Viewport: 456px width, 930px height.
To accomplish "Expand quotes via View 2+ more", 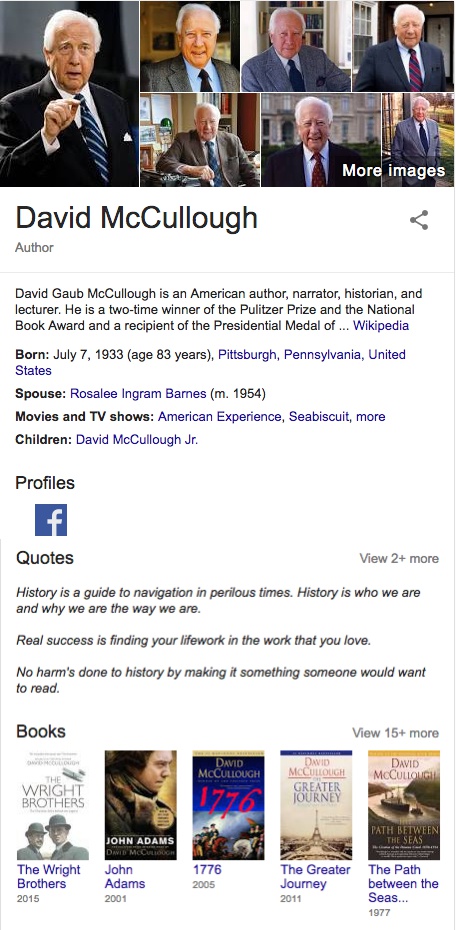I will coord(399,558).
